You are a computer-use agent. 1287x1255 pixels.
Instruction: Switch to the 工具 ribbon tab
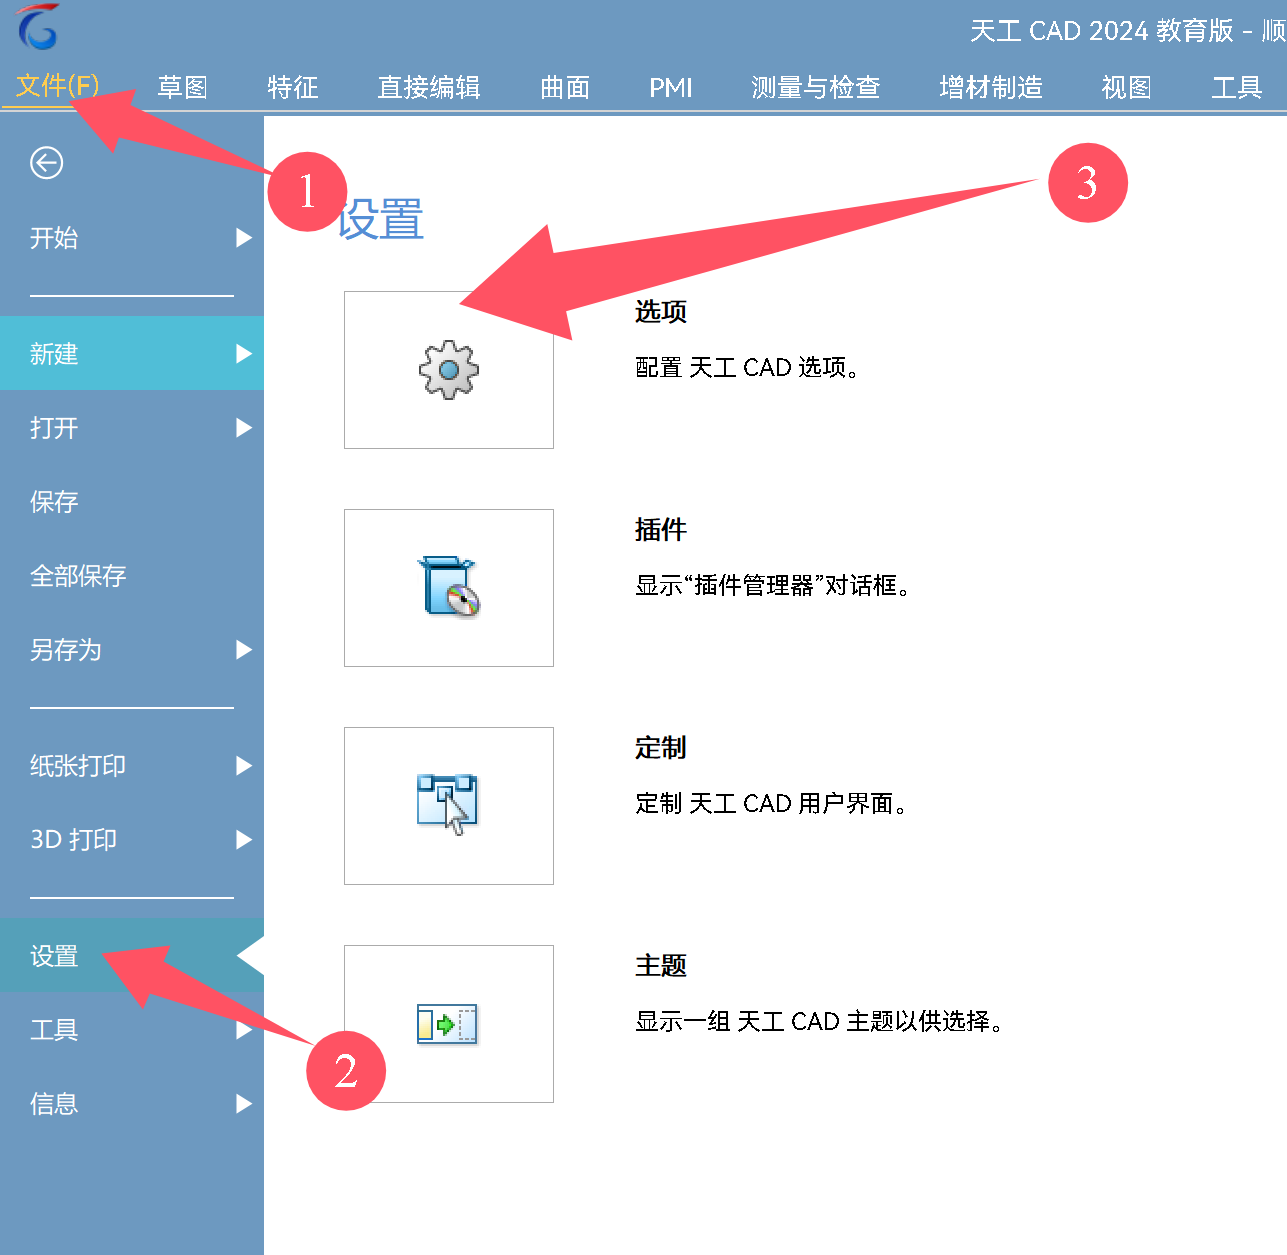pos(1236,88)
